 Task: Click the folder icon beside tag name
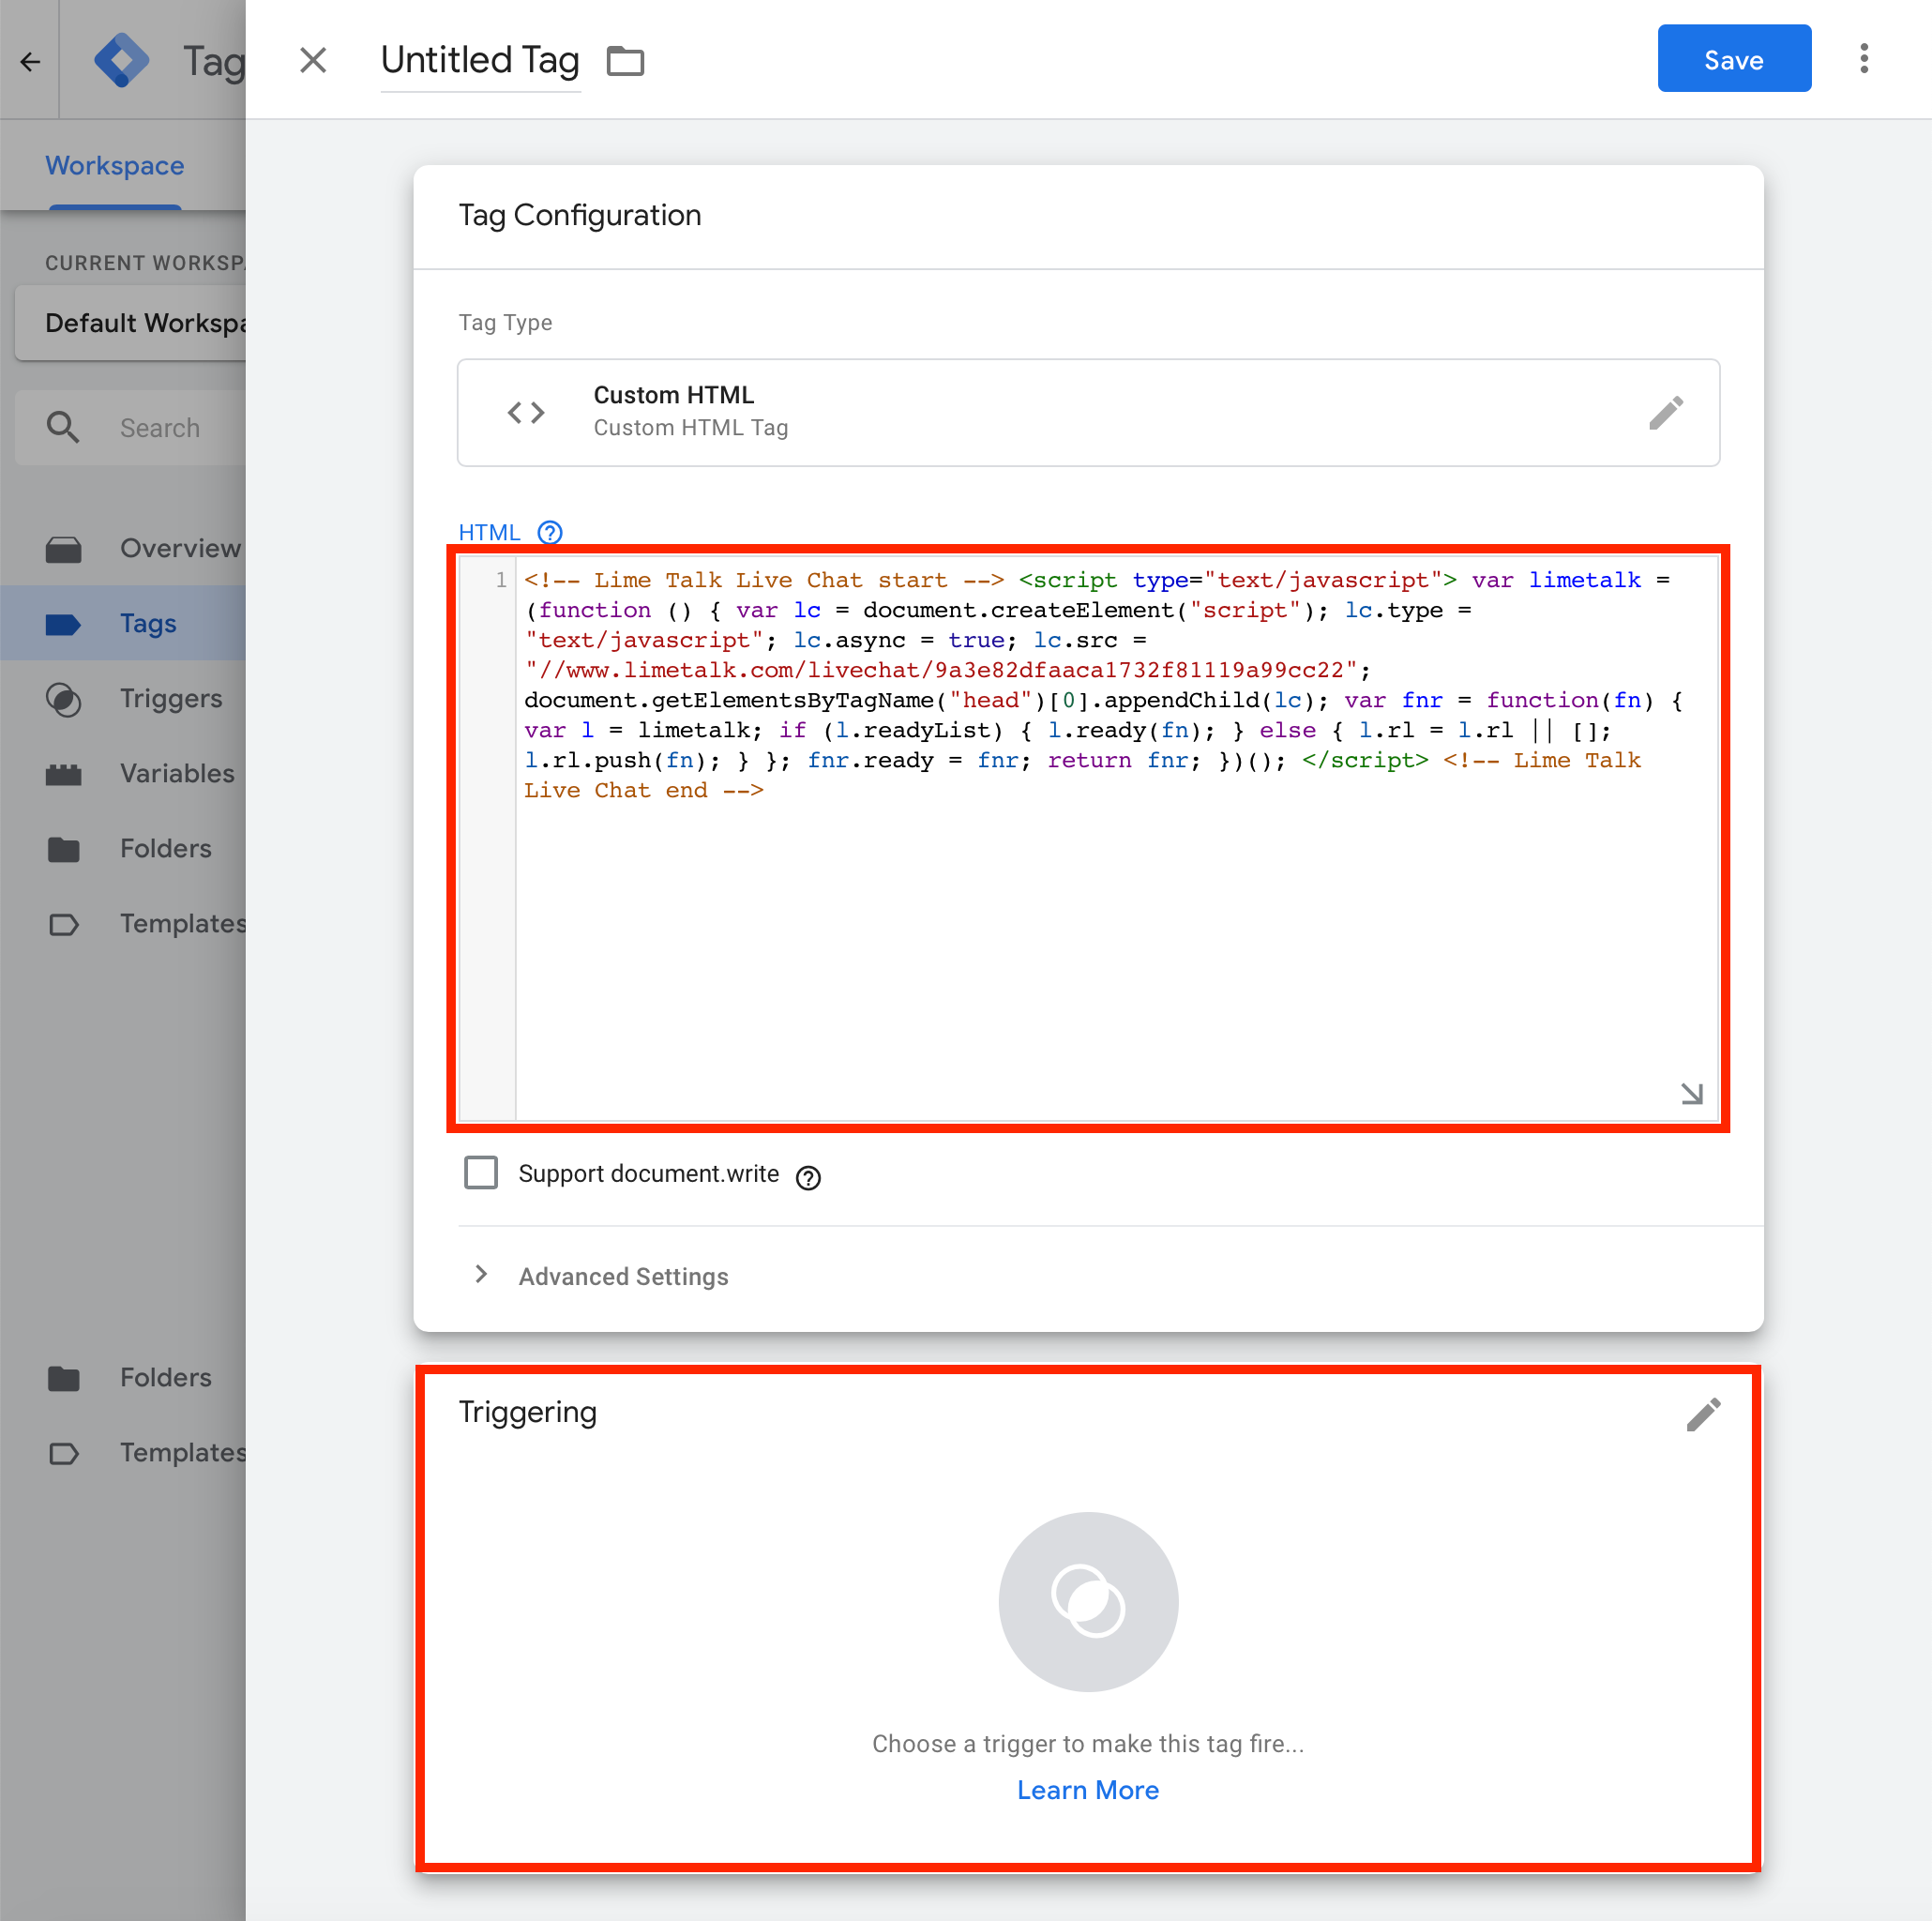pos(626,61)
